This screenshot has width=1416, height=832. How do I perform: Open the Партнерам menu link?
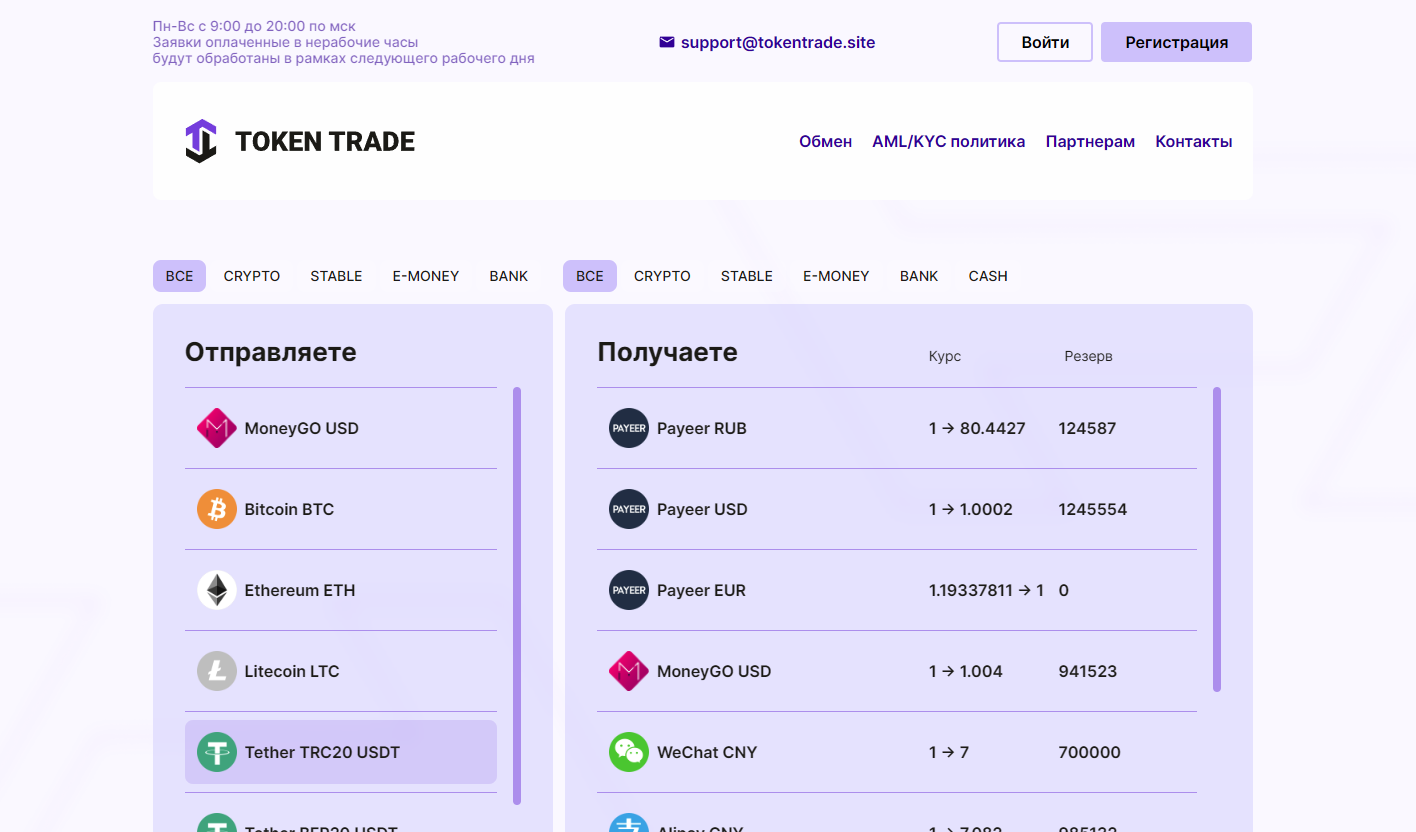1090,142
